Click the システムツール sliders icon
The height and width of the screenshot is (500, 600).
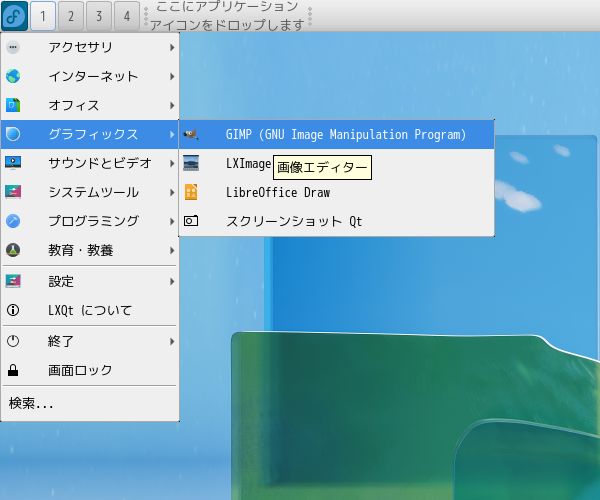pos(13,192)
